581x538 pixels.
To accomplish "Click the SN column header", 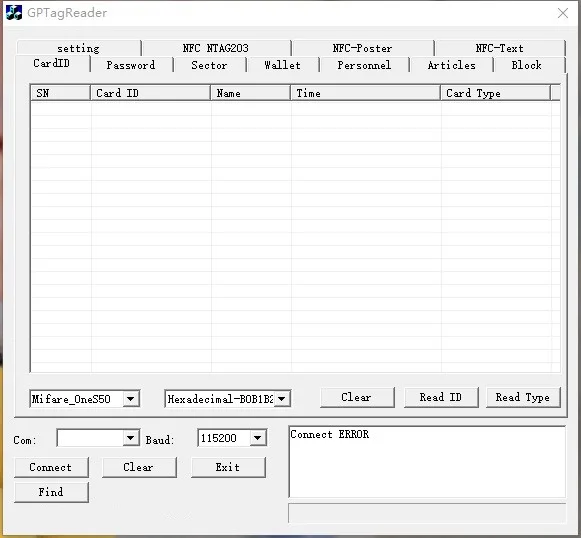I will 60,93.
